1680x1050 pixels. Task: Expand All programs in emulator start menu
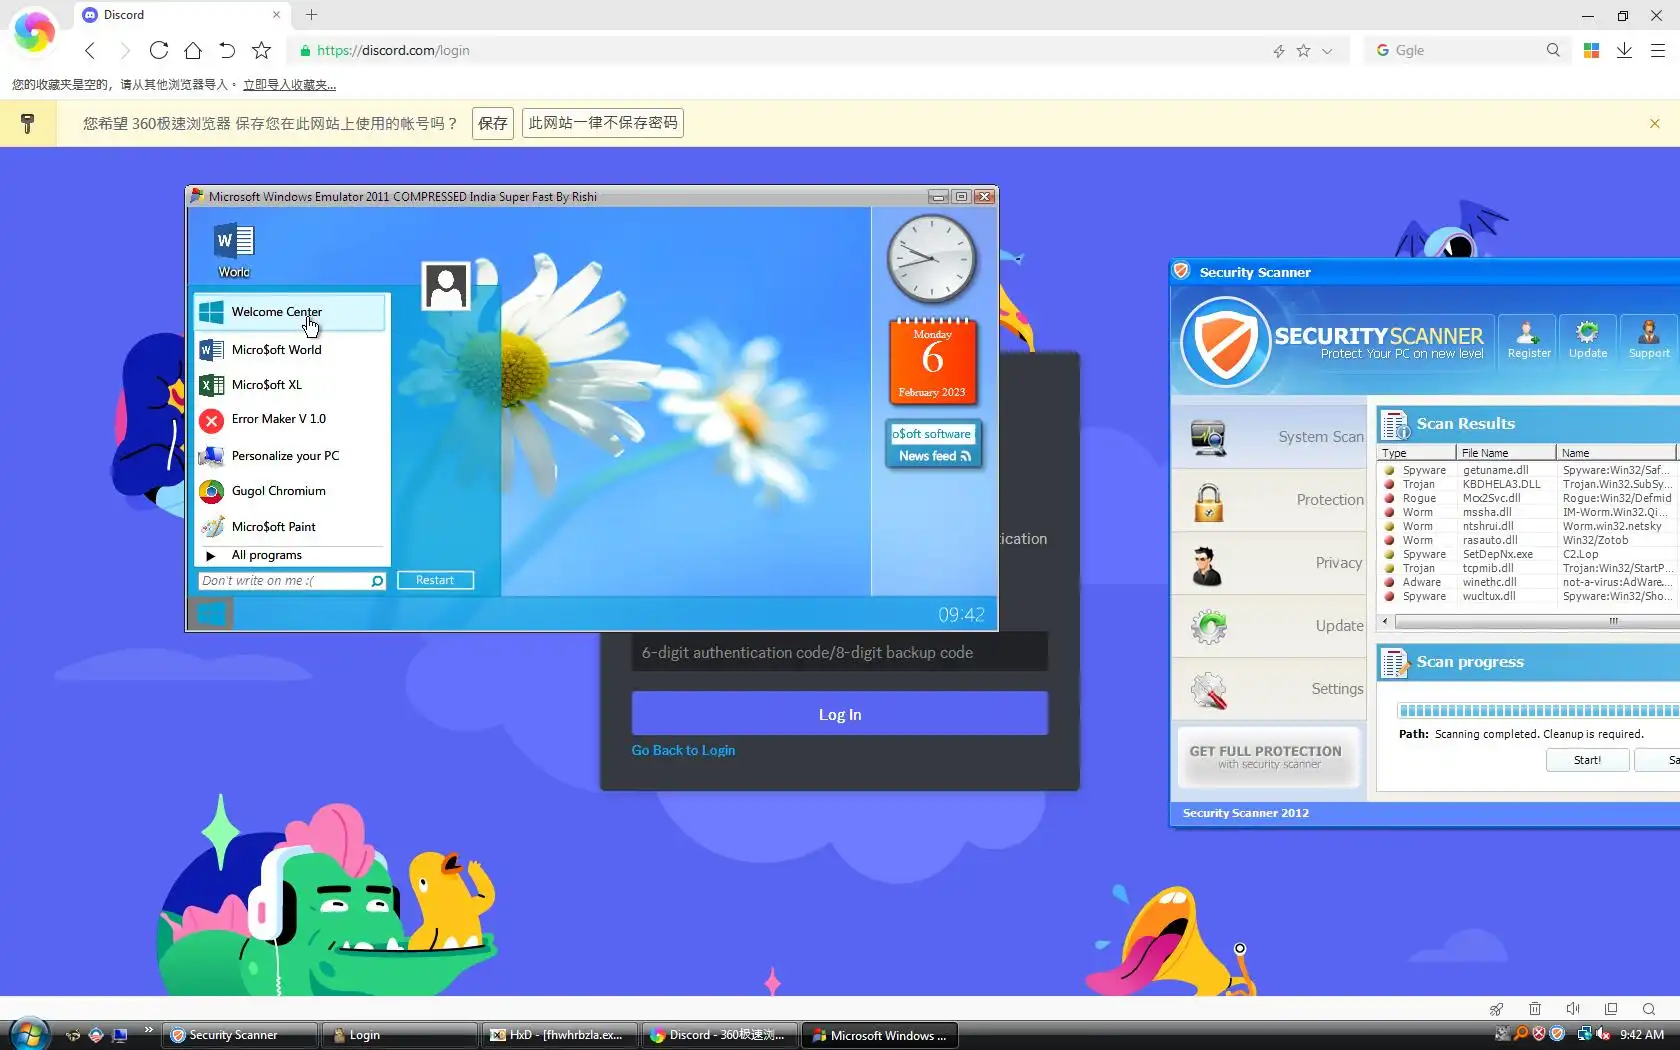tap(290, 555)
